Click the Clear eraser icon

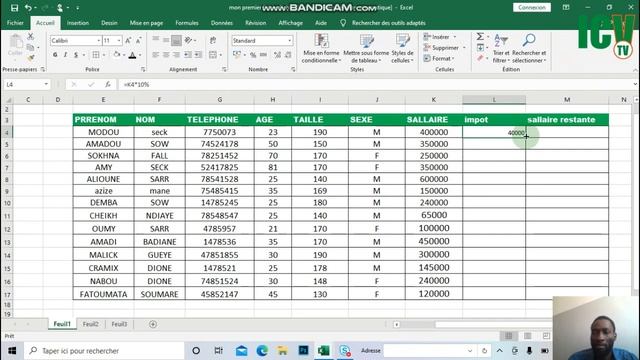(480, 58)
